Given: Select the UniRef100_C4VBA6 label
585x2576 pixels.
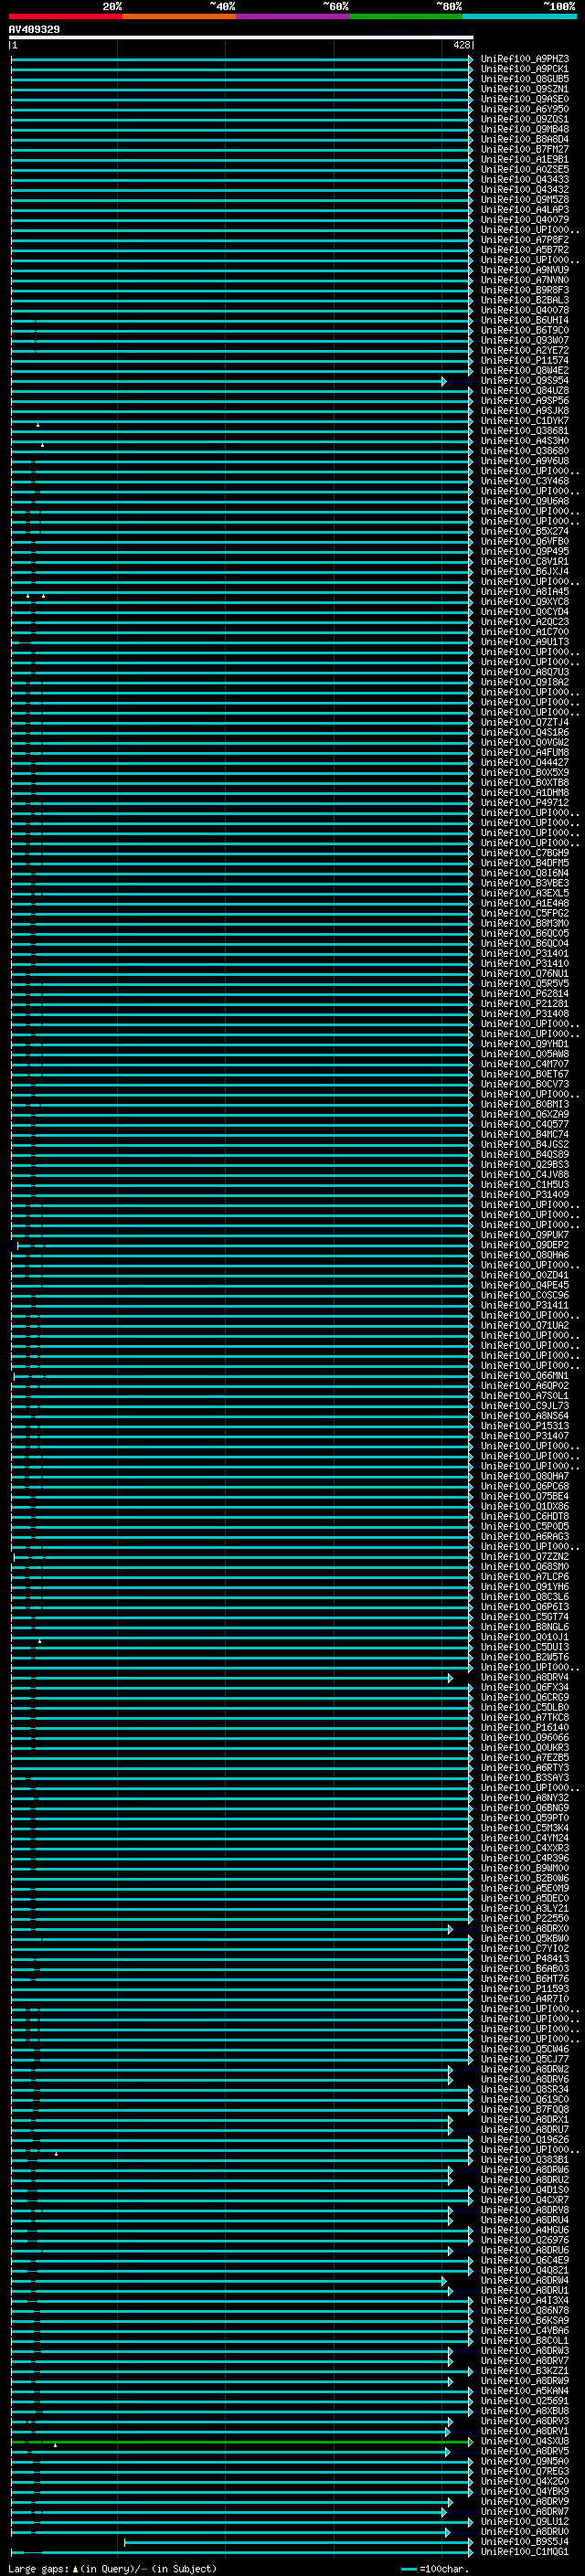Looking at the screenshot, I should [524, 2330].
